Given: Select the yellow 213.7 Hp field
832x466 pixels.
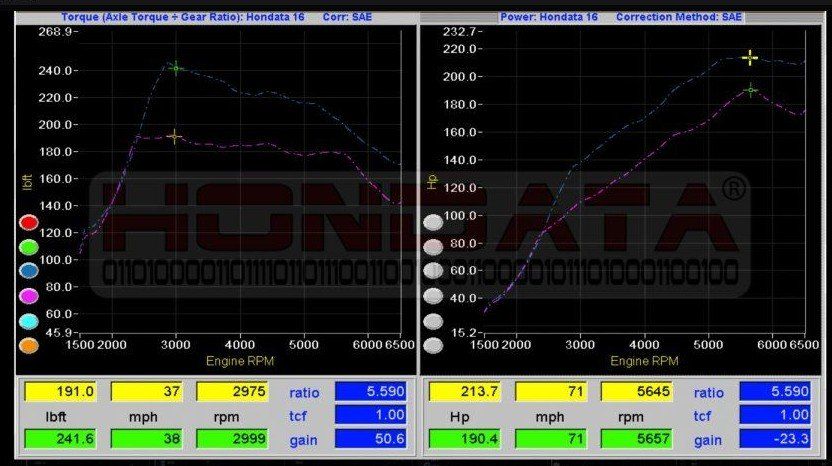Looking at the screenshot, I should point(464,392).
